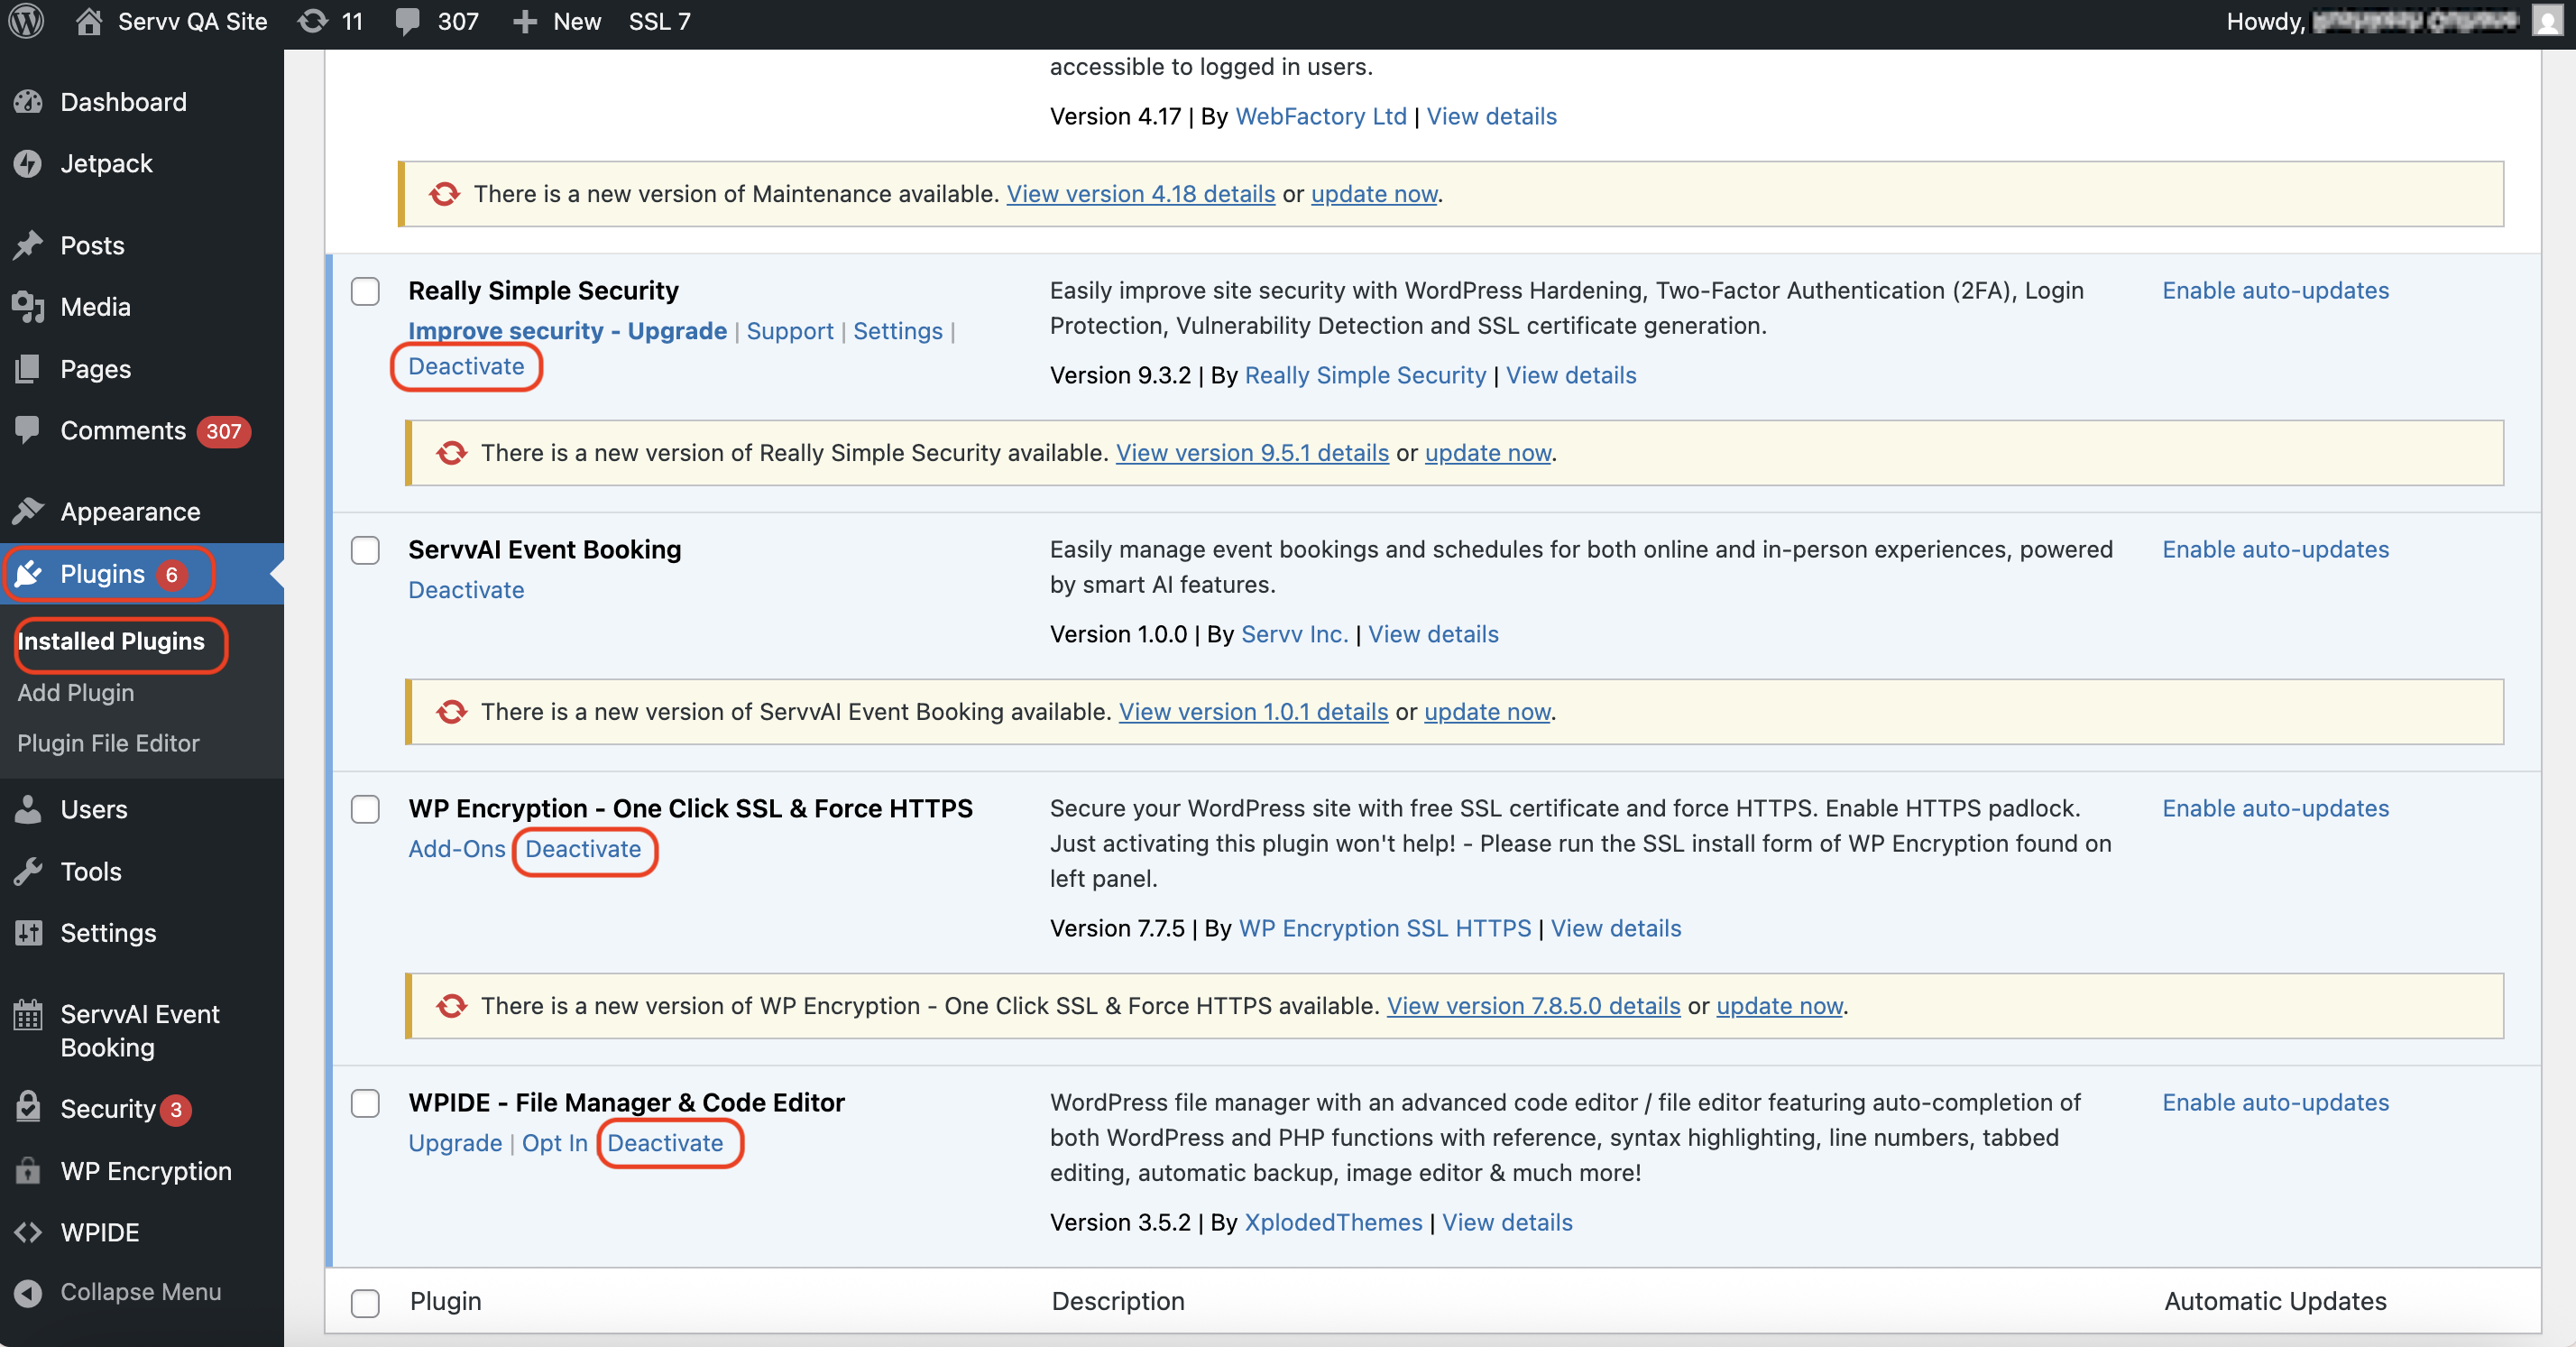Open the Plugin File Editor submenu
The height and width of the screenshot is (1347, 2576).
(108, 743)
